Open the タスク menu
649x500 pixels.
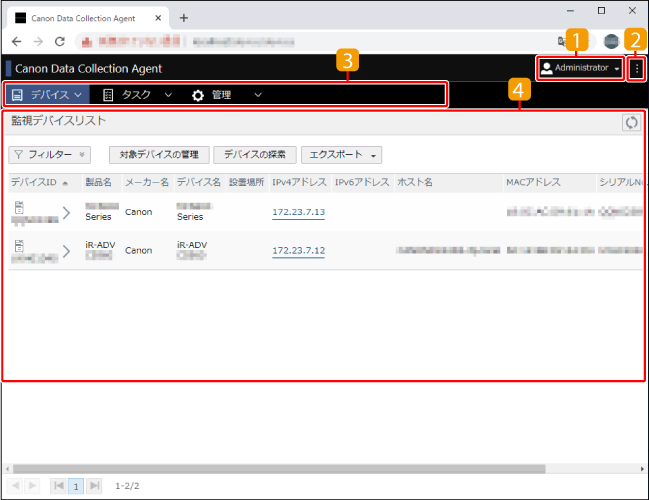coord(137,95)
